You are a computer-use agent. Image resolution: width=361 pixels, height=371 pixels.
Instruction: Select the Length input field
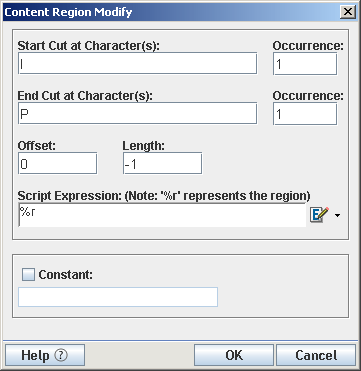click(x=162, y=163)
